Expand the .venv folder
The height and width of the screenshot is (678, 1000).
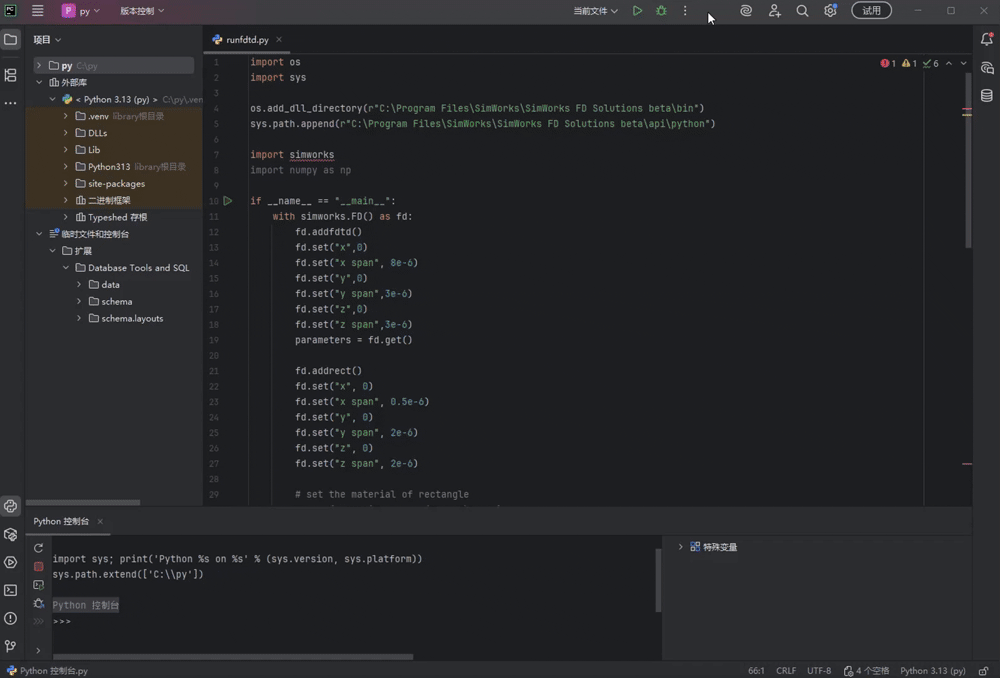66,116
